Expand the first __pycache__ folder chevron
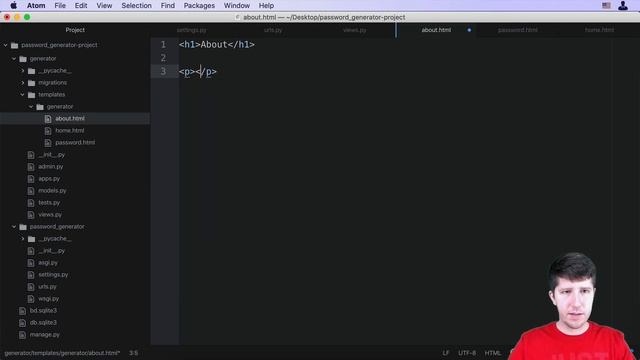The image size is (640, 360). [x=23, y=71]
